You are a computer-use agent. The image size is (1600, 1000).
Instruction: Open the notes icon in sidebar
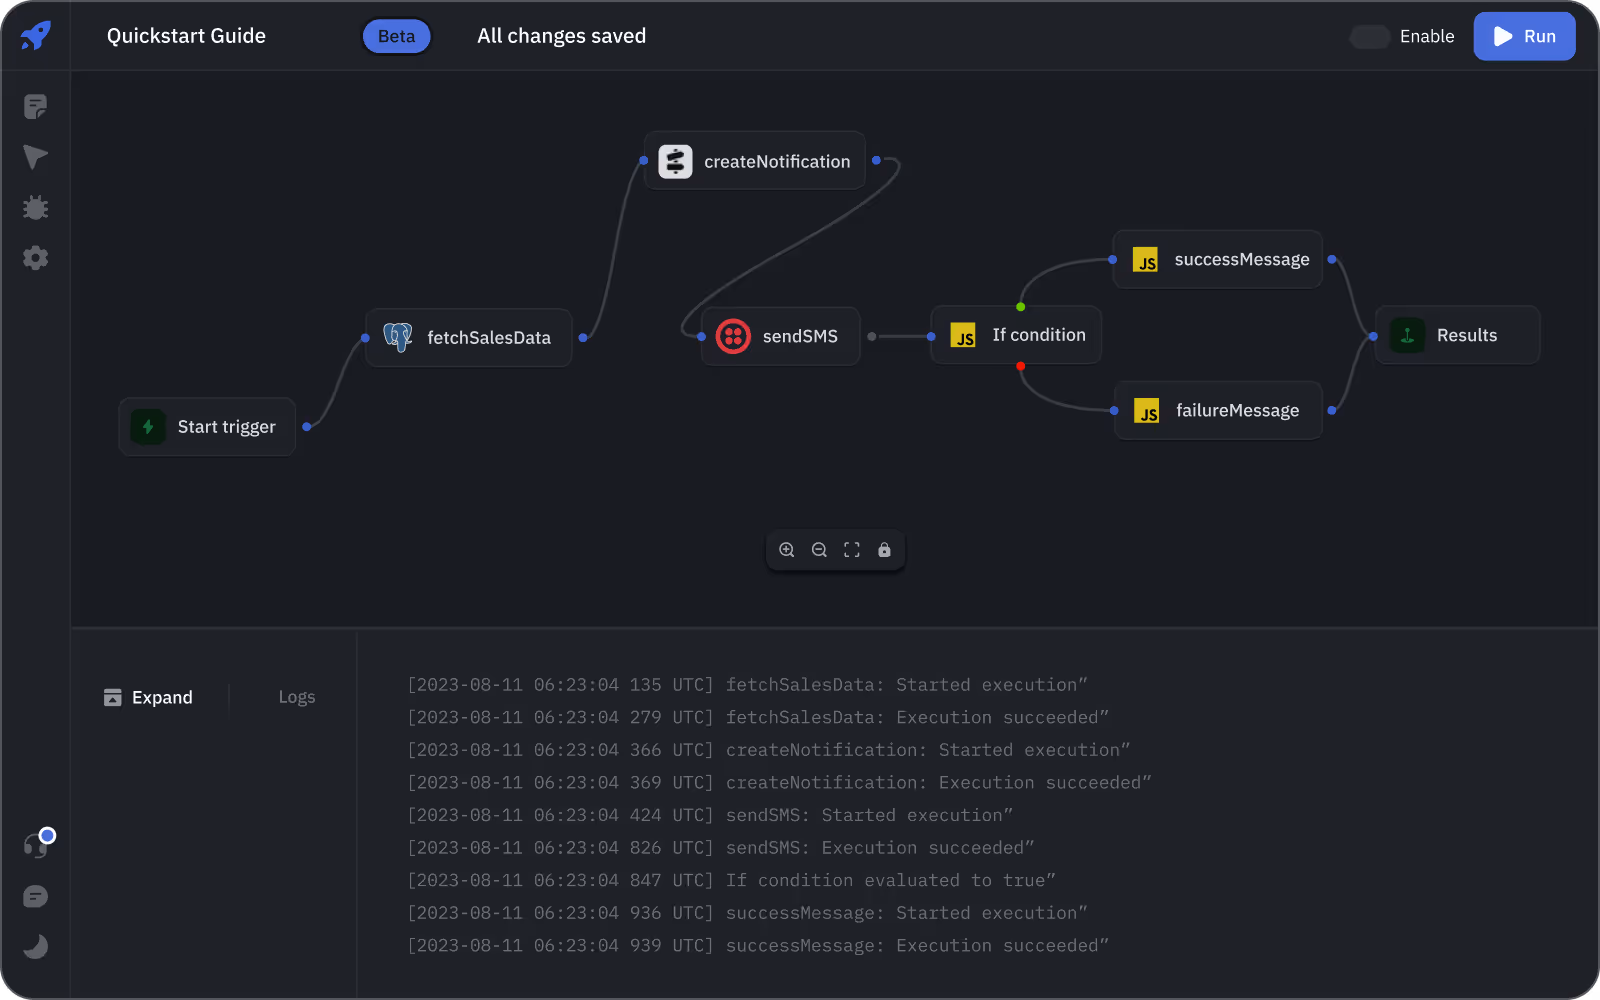click(35, 107)
